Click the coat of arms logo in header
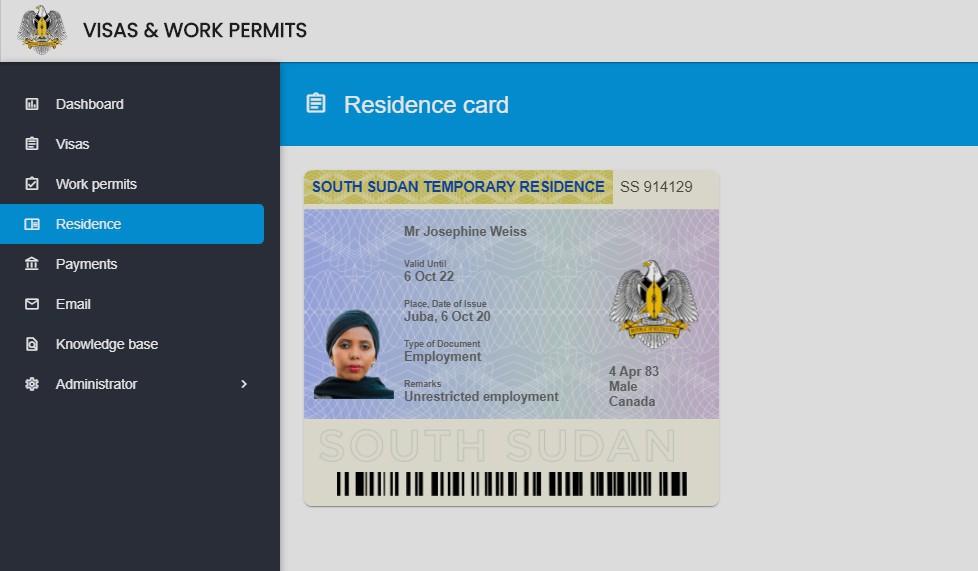Screen dimensions: 978x571 [42, 29]
